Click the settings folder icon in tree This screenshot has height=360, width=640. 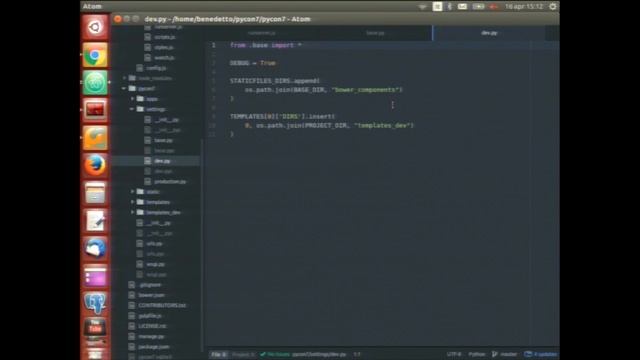pyautogui.click(x=140, y=109)
